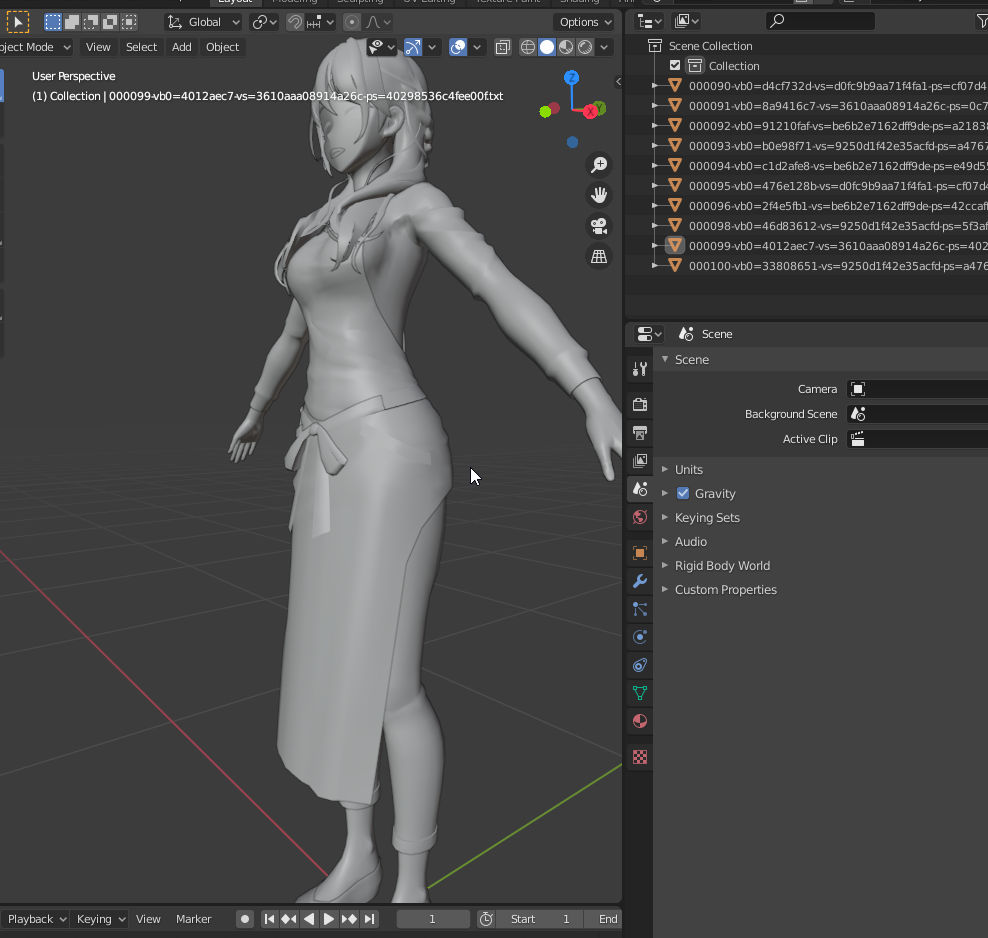Toggle show gizmo button

[x=413, y=47]
